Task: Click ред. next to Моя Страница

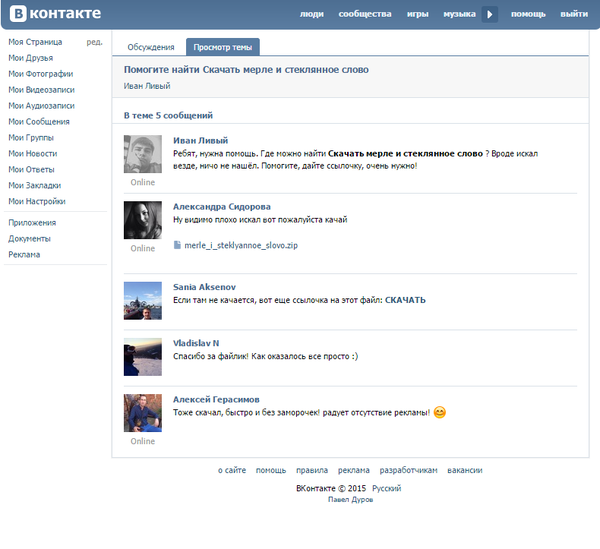Action: click(x=94, y=42)
